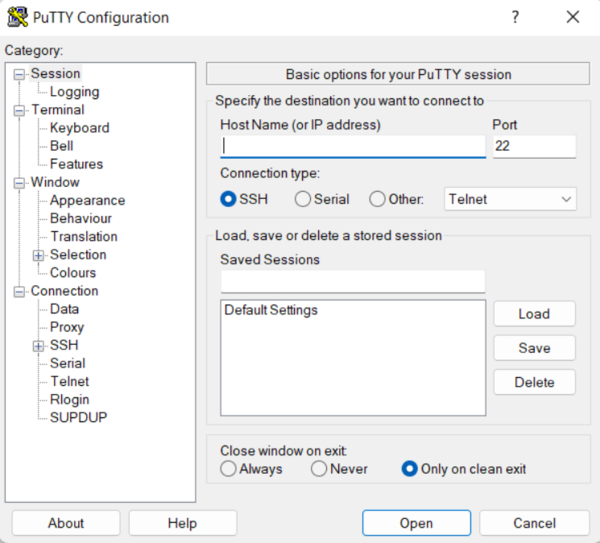Collapse the Connection category

(19, 291)
